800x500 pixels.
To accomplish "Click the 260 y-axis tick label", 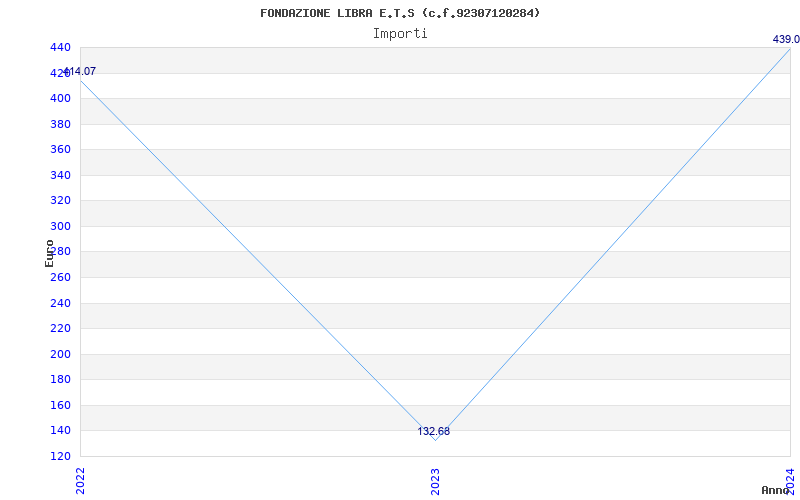I will coord(60,277).
